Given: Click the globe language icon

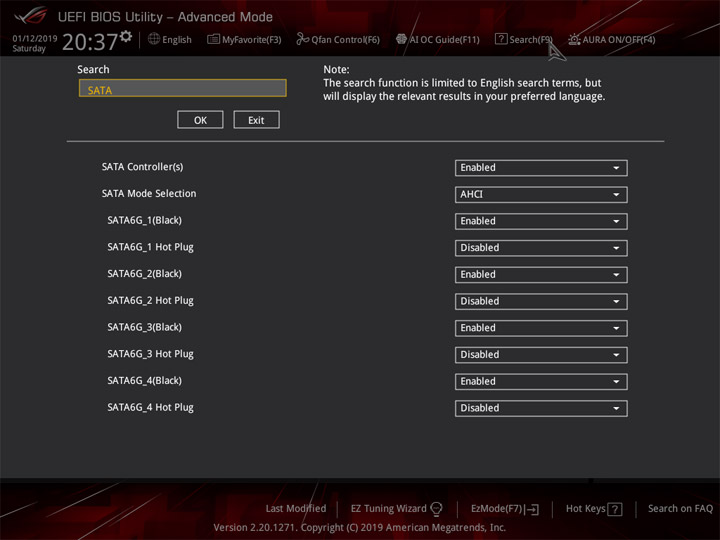Looking at the screenshot, I should pyautogui.click(x=154, y=39).
